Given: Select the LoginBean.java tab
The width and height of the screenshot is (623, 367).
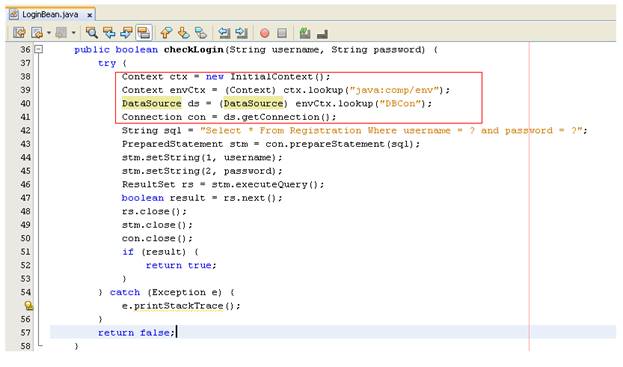Looking at the screenshot, I should coord(50,15).
